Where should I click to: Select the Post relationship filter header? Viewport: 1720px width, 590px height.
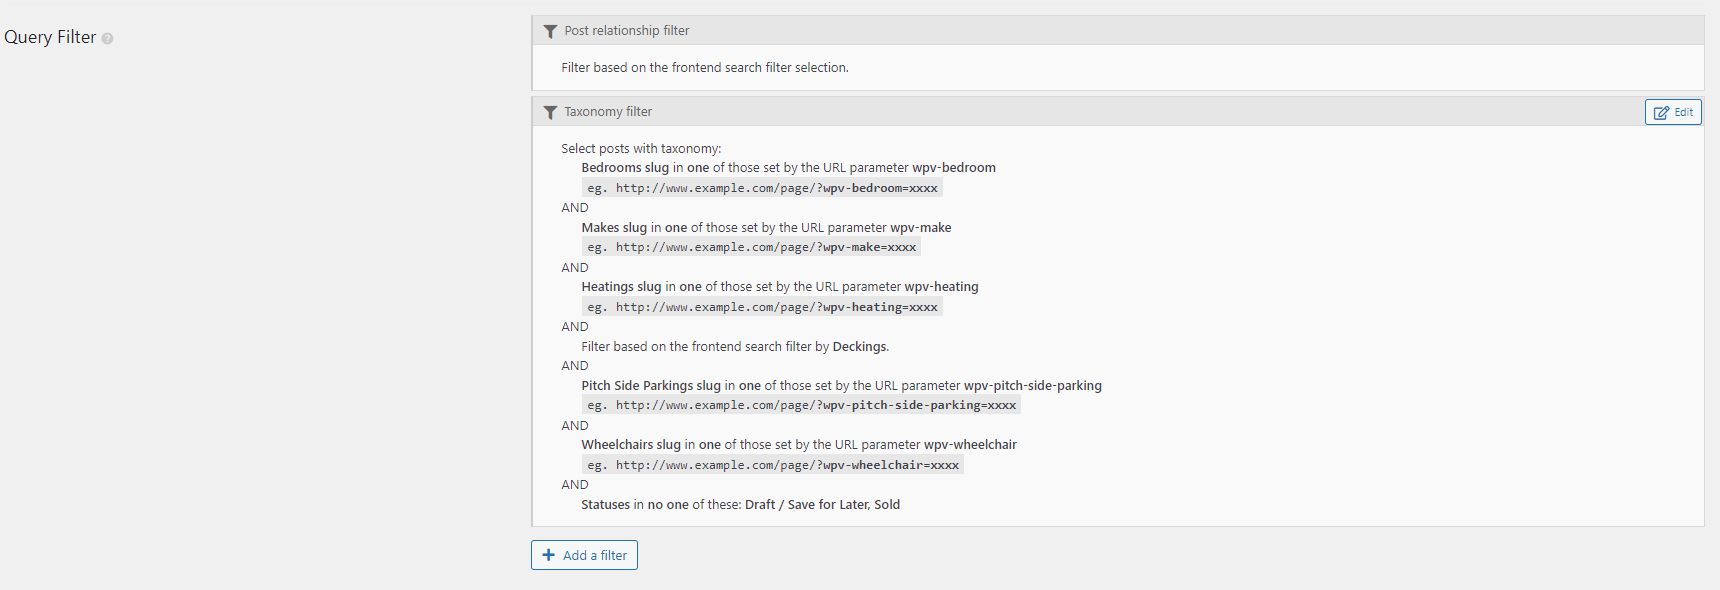coord(1118,31)
